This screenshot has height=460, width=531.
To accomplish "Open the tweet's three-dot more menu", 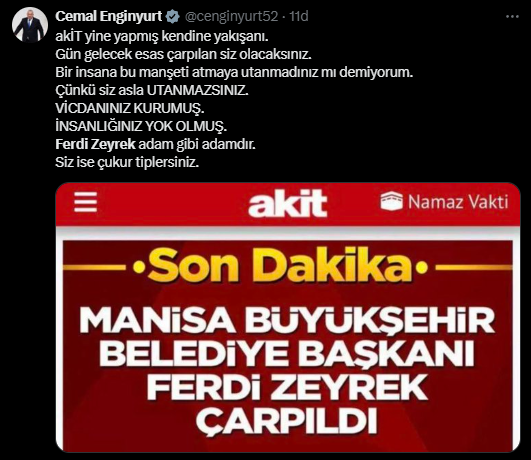I will [512, 16].
